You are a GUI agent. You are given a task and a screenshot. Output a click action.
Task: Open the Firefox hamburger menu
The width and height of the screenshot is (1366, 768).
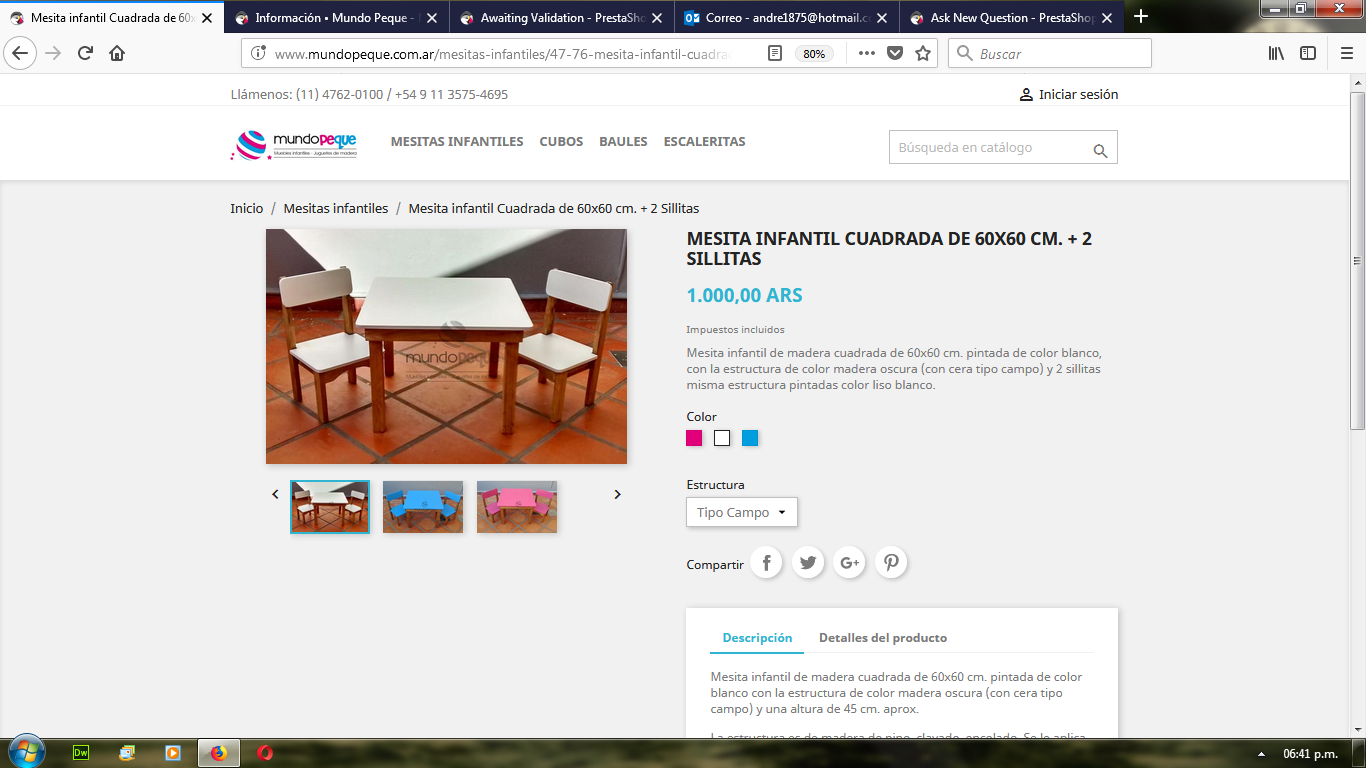[x=1346, y=54]
